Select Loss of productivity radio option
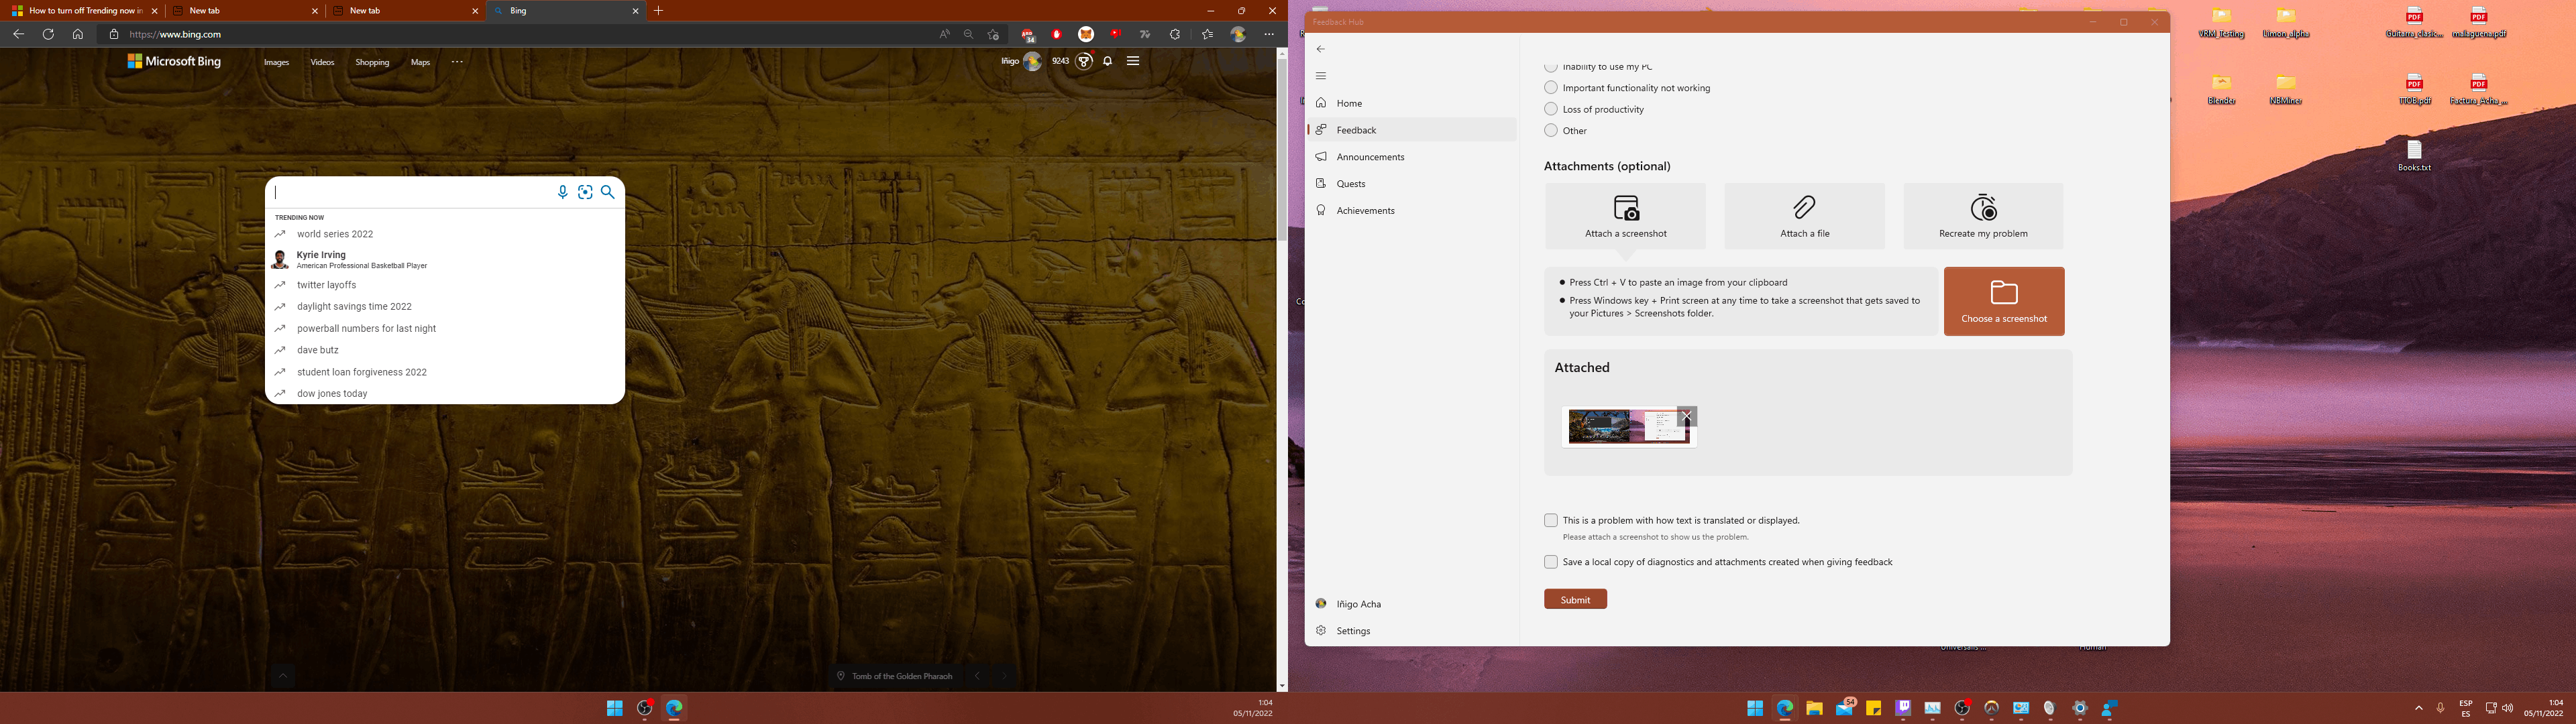The width and height of the screenshot is (2576, 724). click(1551, 109)
